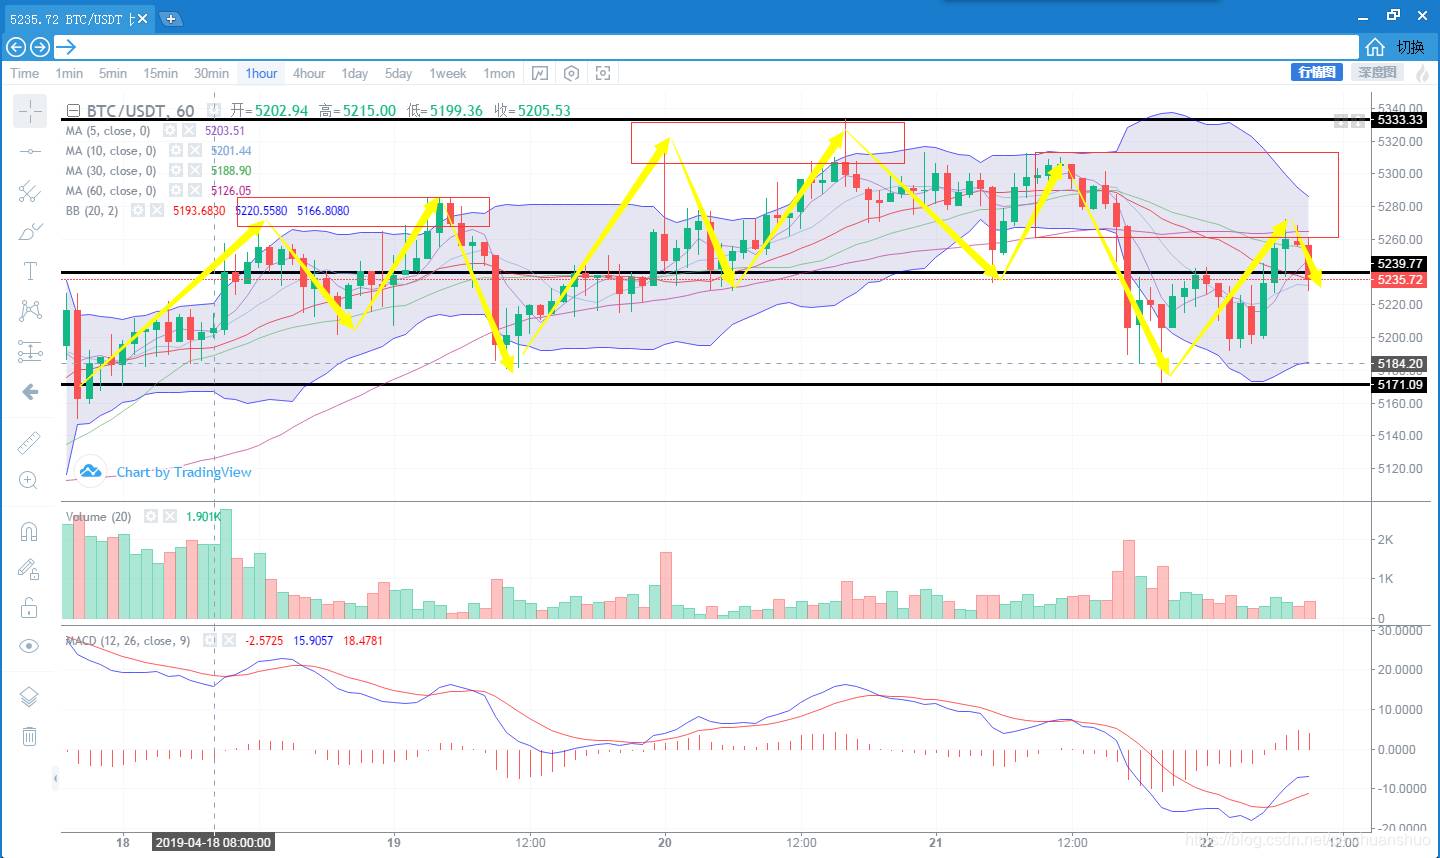Open the prediction and measurement tools
Image resolution: width=1440 pixels, height=858 pixels.
coord(30,351)
